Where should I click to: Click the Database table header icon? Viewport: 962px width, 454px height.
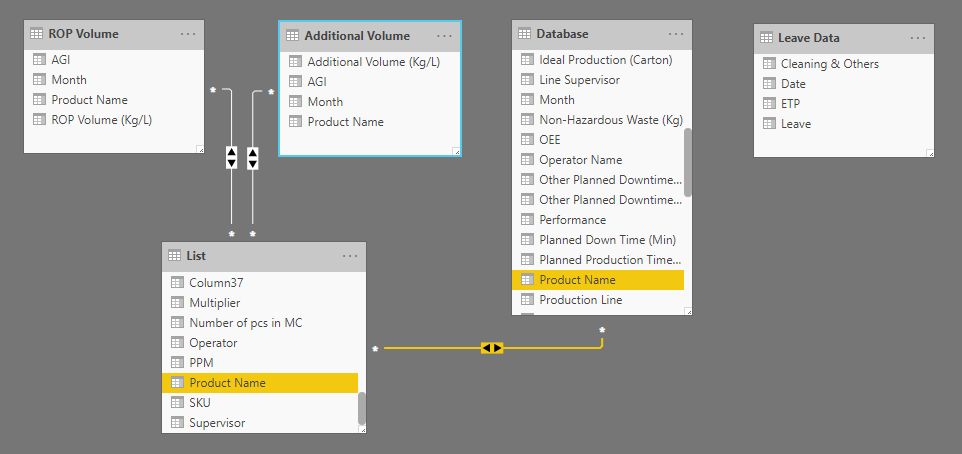[525, 34]
